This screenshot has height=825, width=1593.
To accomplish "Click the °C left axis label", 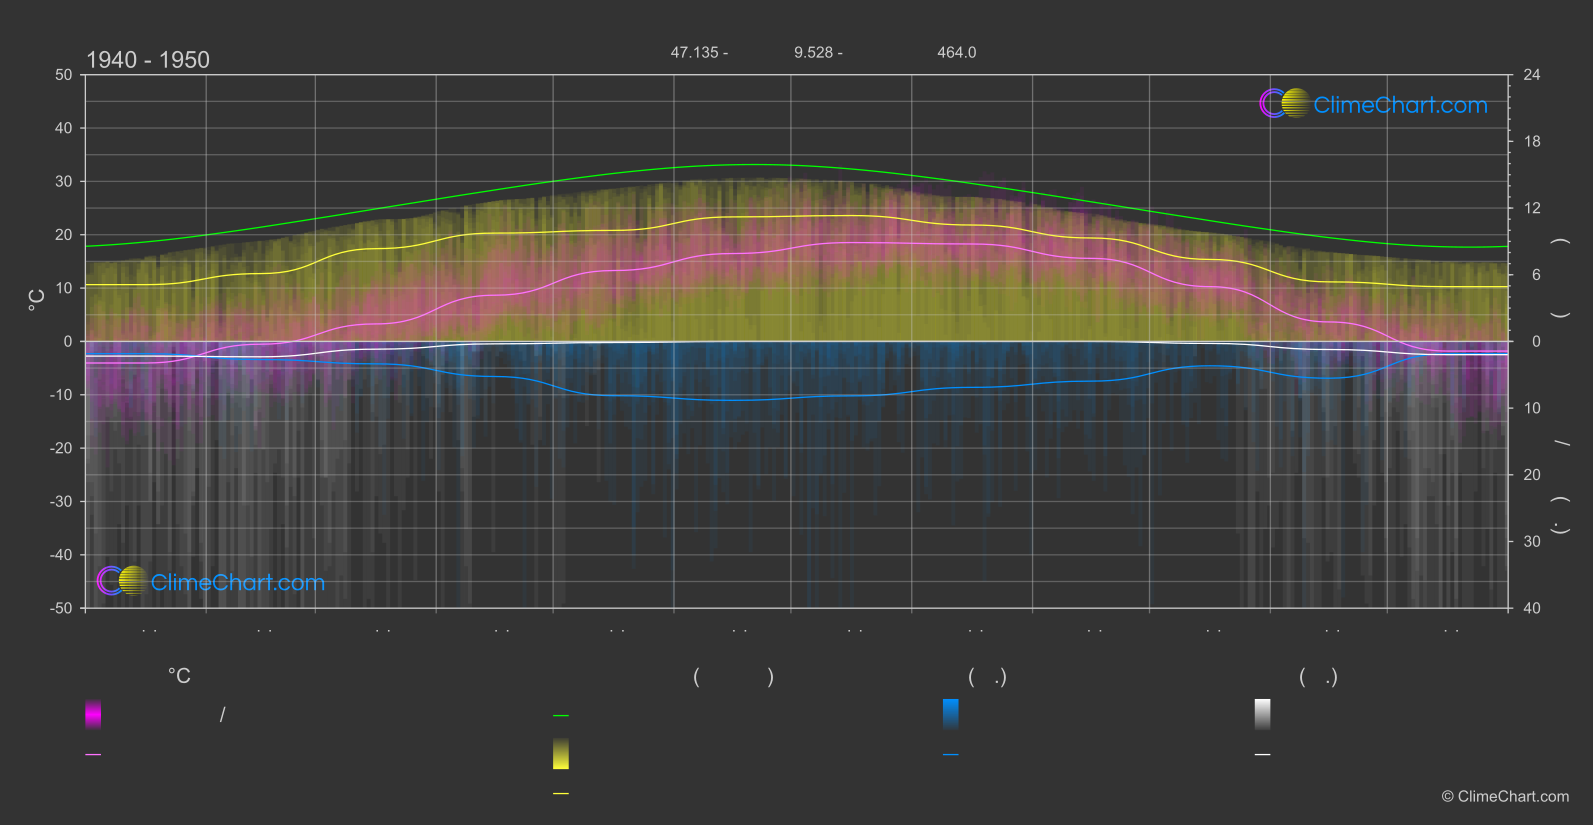I will (x=37, y=300).
